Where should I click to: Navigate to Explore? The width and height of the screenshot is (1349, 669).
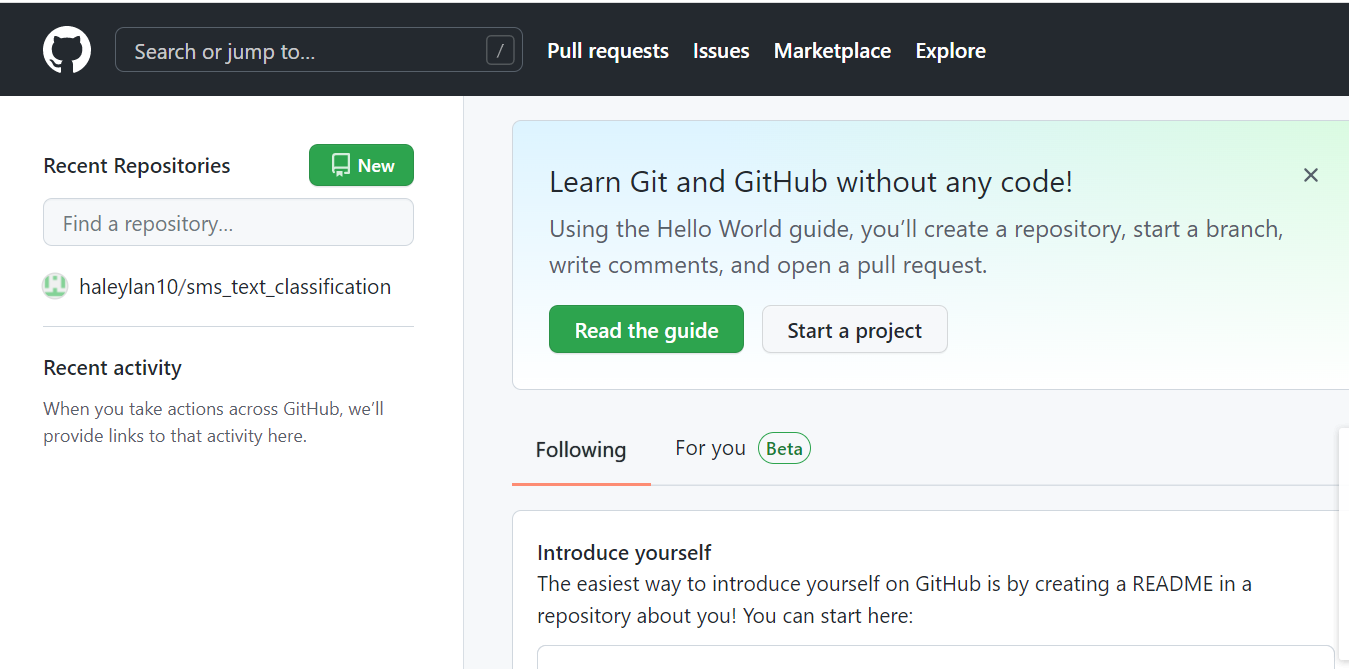coord(950,51)
